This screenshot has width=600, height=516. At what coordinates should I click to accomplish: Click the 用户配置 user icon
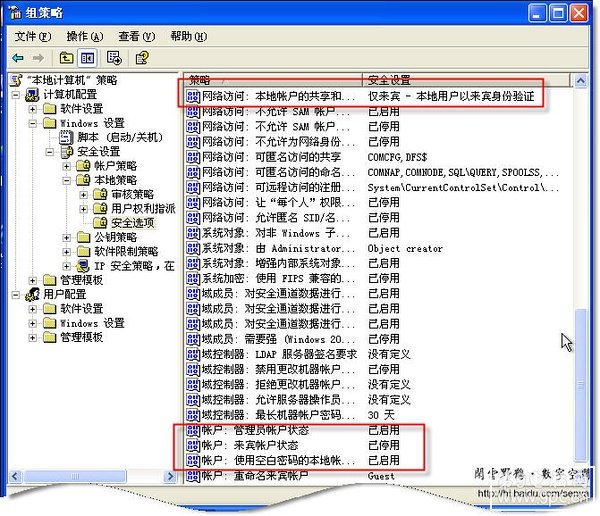(x=32, y=294)
